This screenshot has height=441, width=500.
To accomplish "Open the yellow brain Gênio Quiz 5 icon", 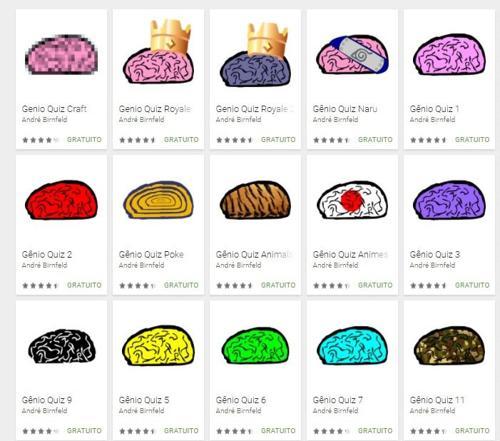I will pyautogui.click(x=158, y=346).
